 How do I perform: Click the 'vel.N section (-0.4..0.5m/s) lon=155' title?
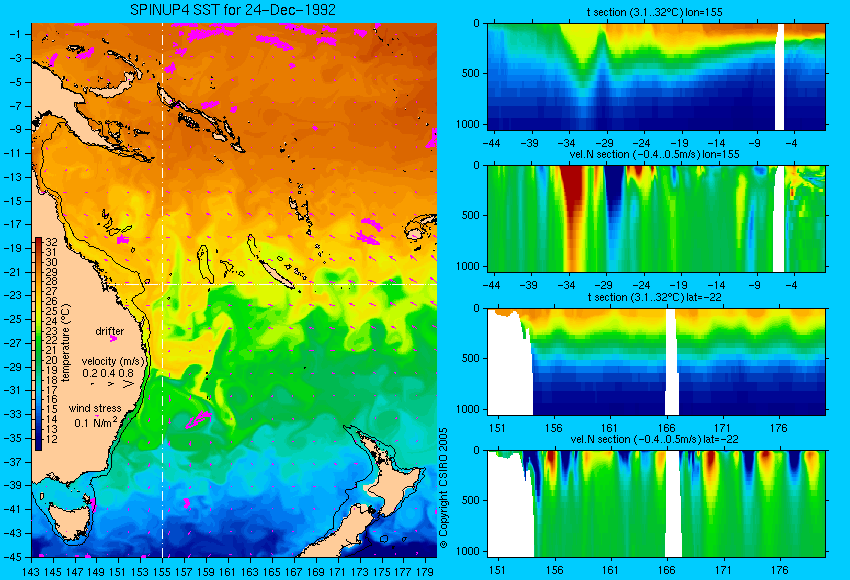655,154
